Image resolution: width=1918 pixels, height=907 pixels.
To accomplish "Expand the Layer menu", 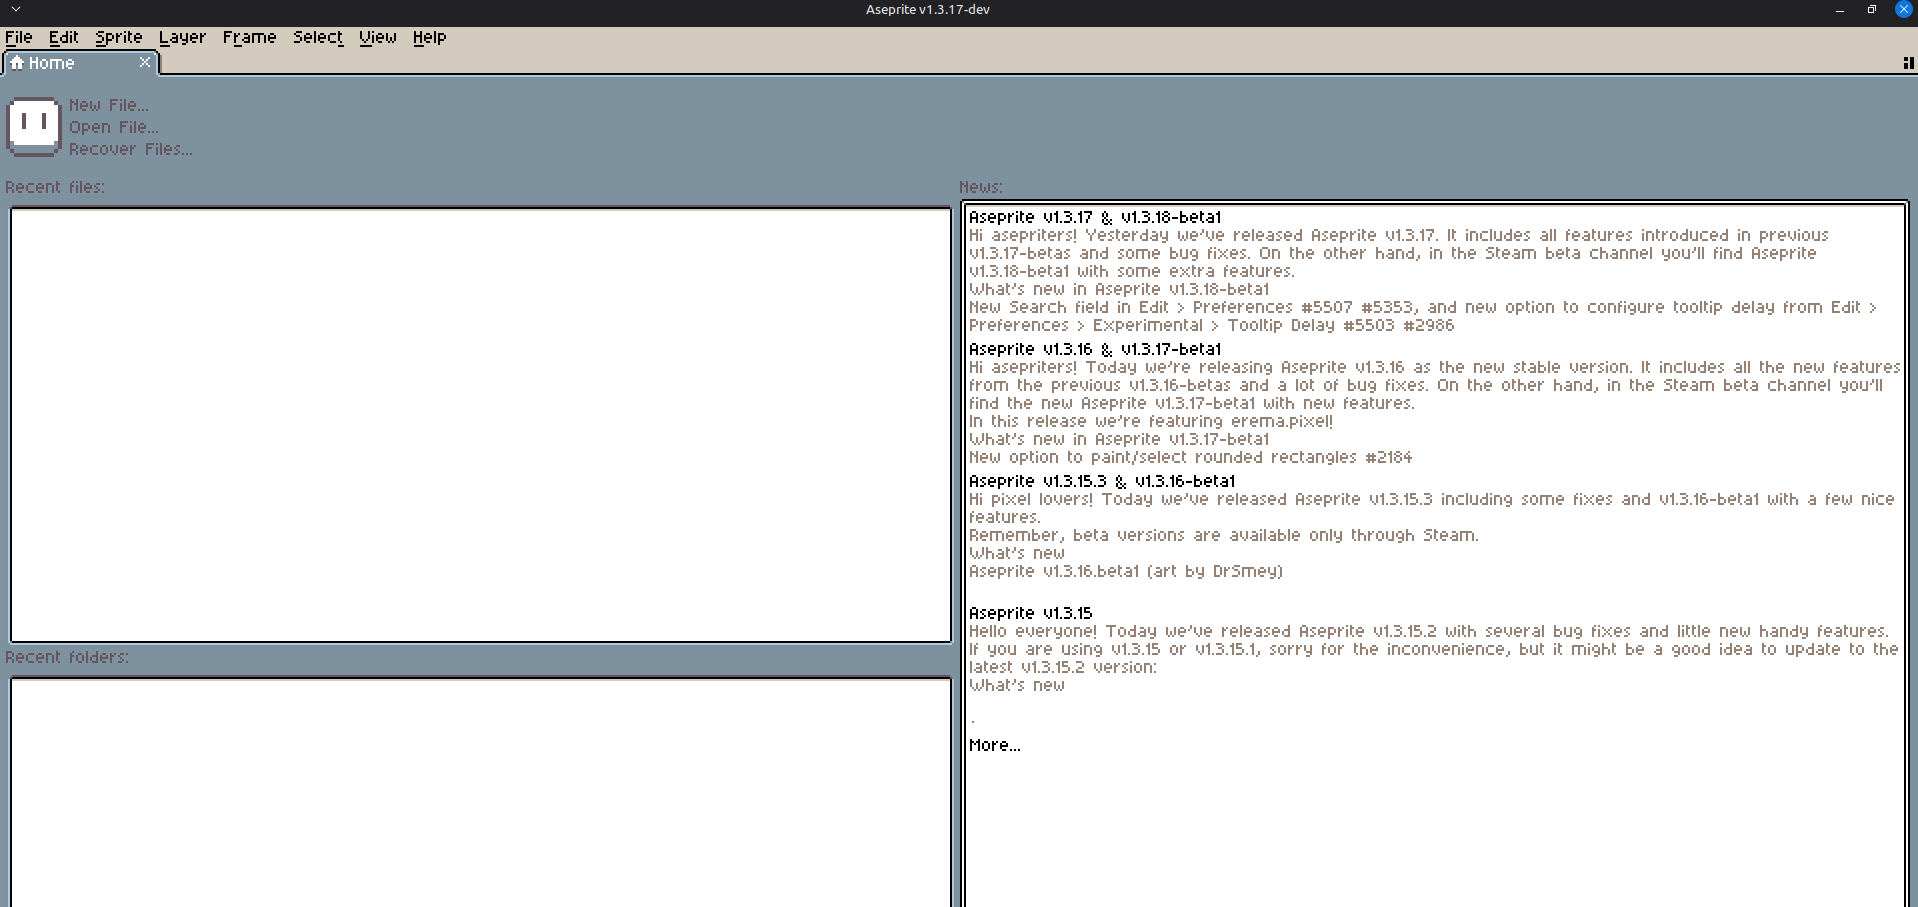I will point(182,37).
